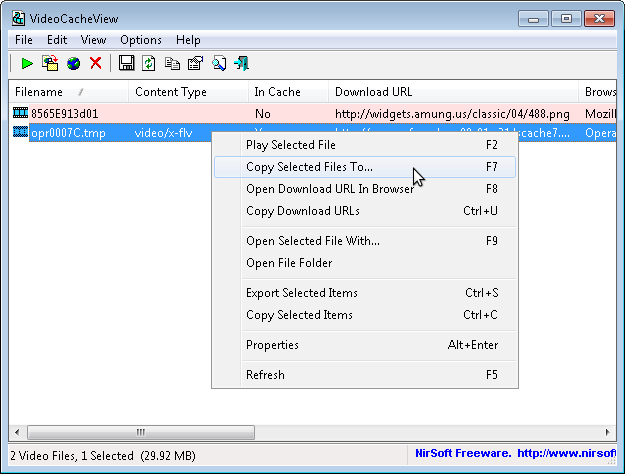The height and width of the screenshot is (474, 625).
Task: Choose Copy Selected Items context entry
Action: coord(365,315)
